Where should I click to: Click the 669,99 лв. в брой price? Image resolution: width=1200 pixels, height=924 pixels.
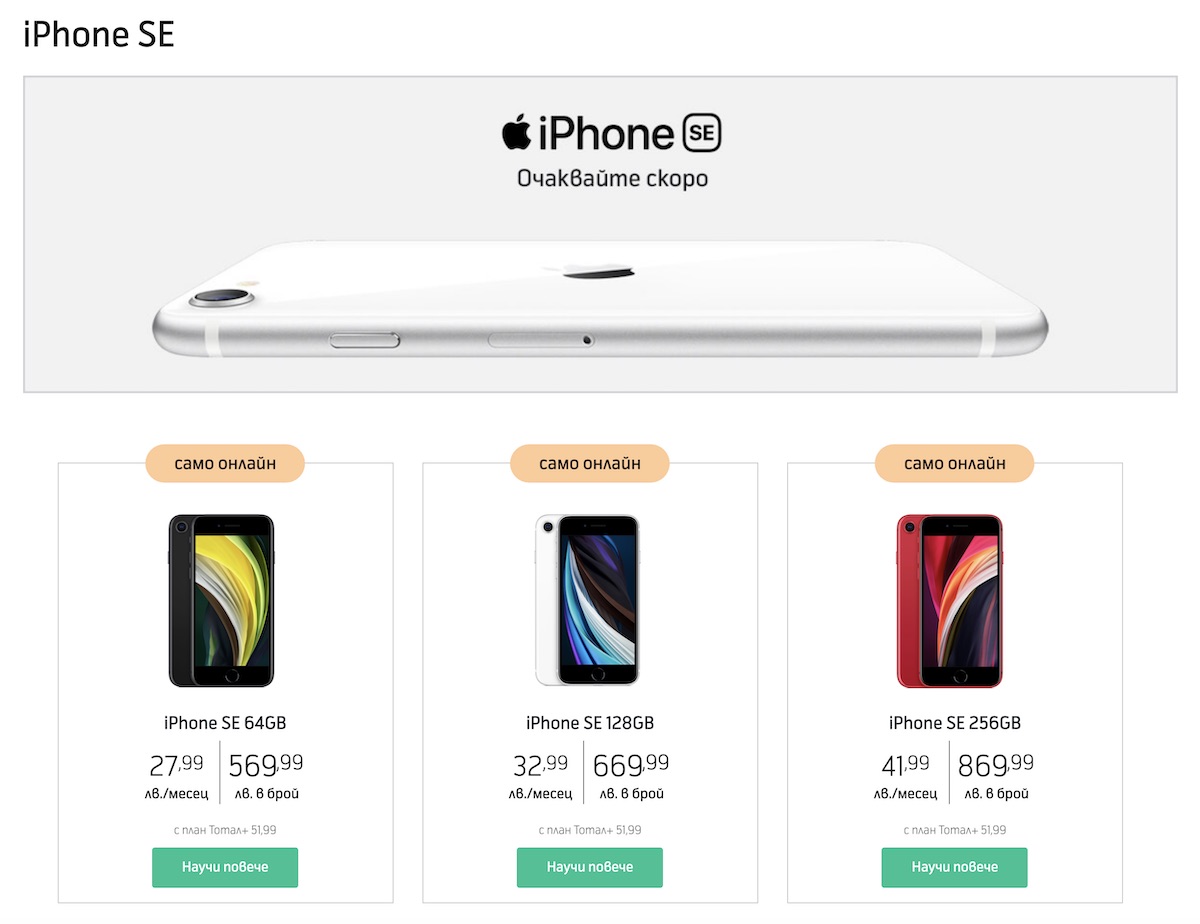(631, 776)
